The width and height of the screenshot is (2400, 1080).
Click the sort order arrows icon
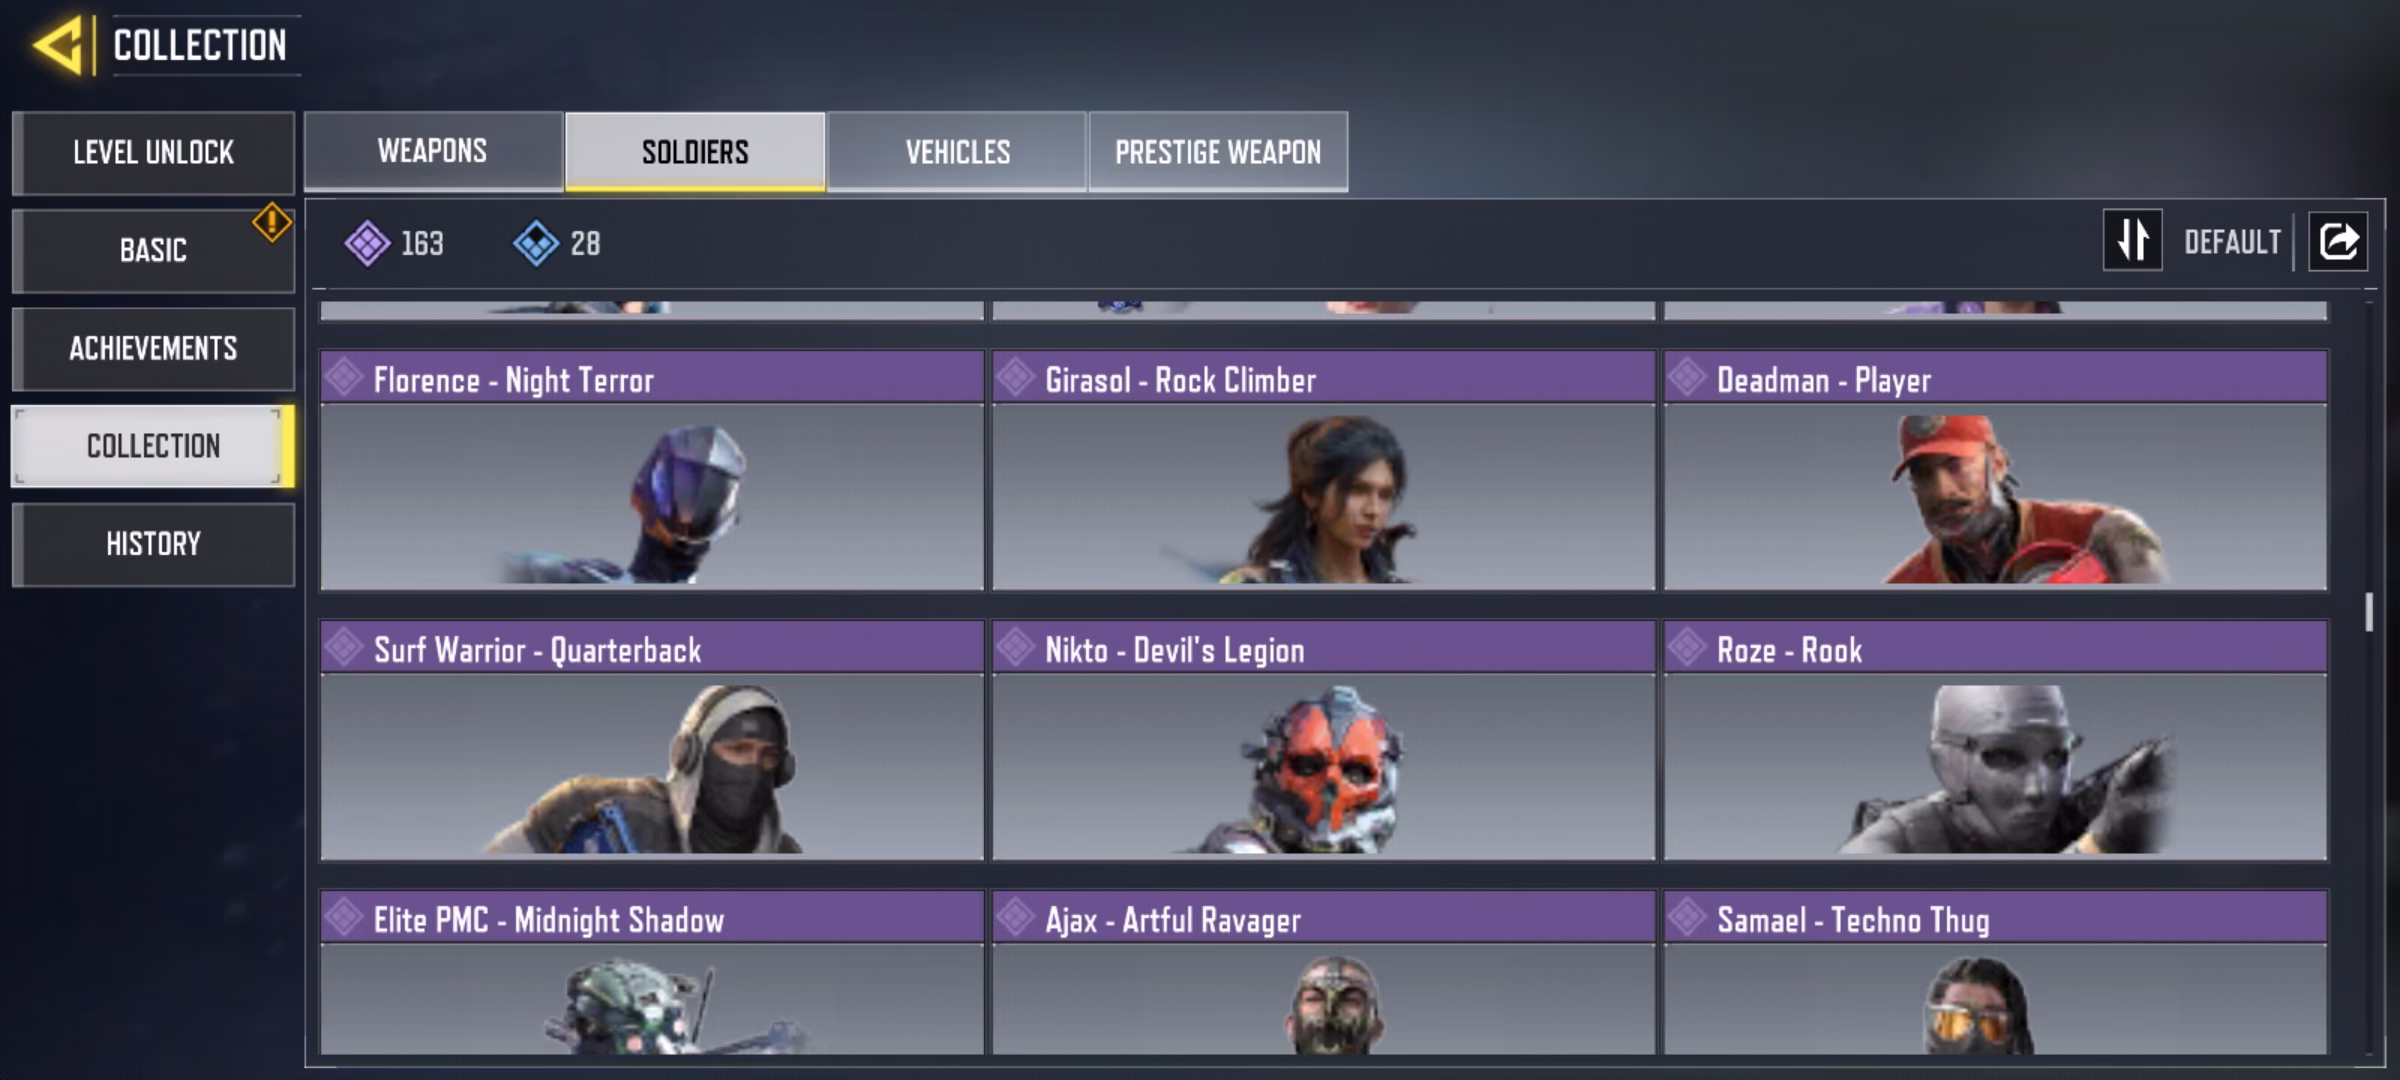pyautogui.click(x=2132, y=240)
